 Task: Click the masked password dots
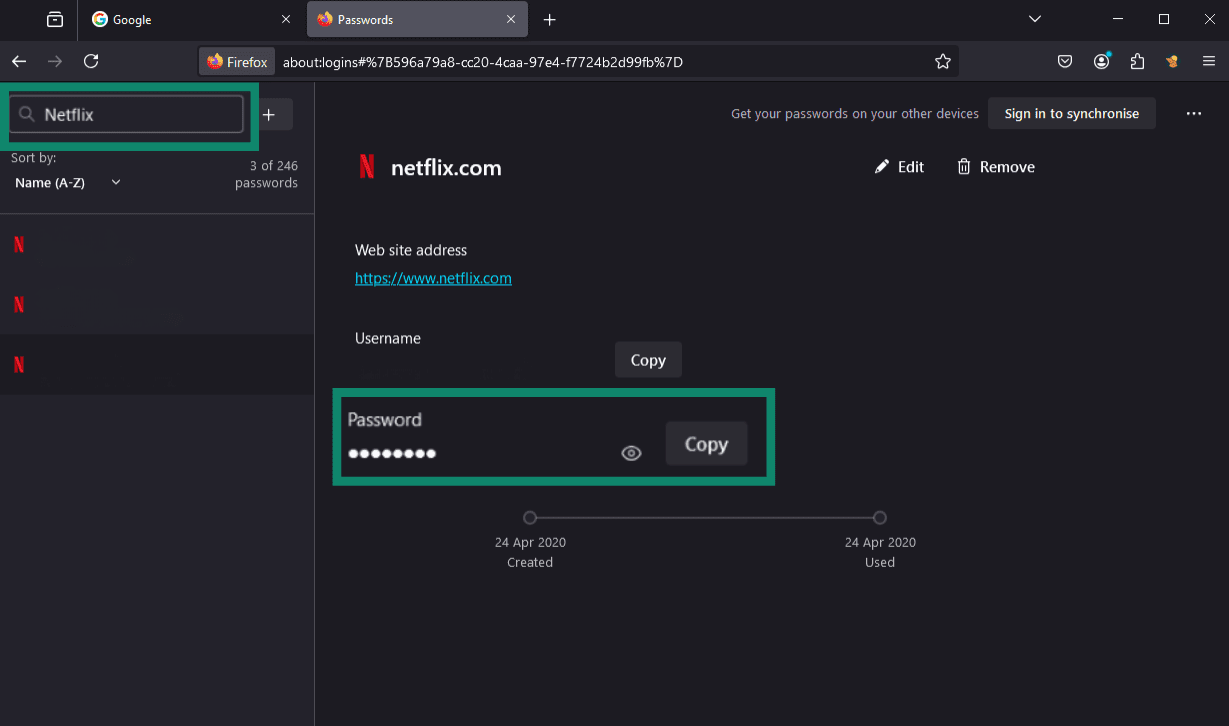click(x=392, y=454)
